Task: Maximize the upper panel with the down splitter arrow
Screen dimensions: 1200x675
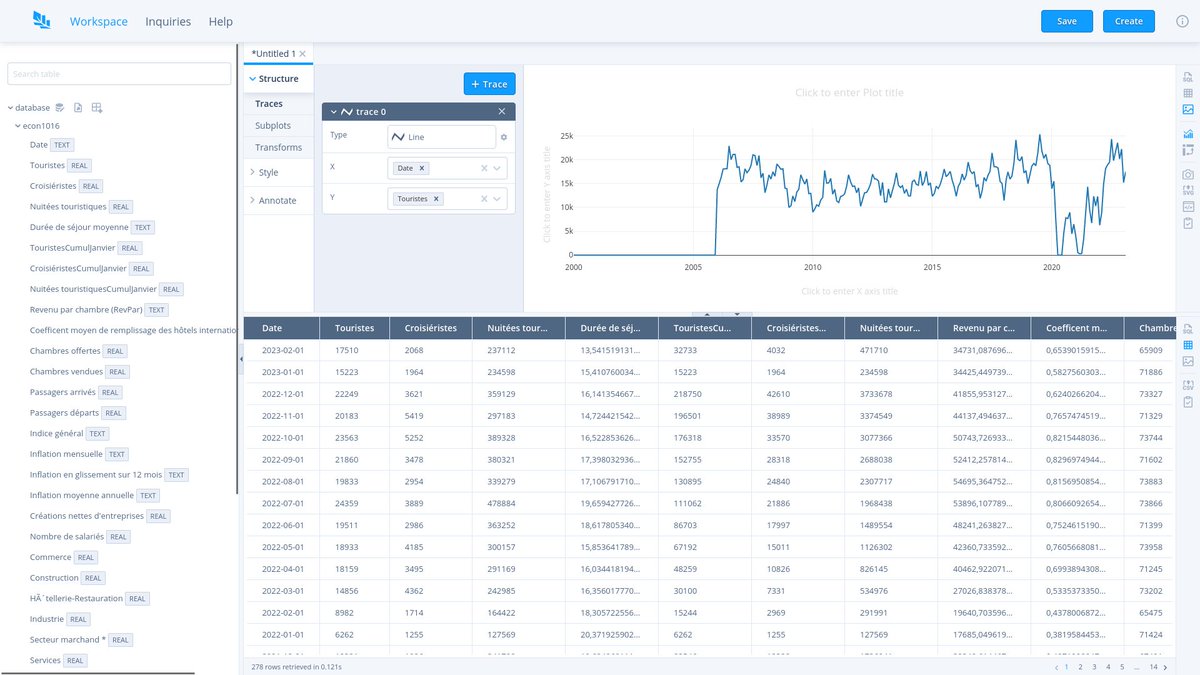Action: [736, 314]
